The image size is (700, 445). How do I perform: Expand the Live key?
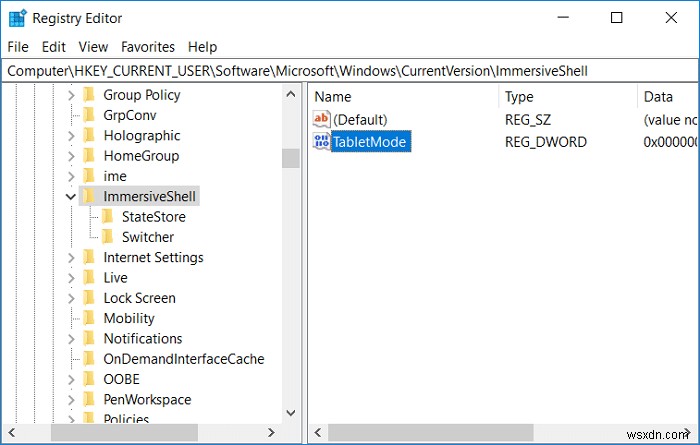pos(71,278)
